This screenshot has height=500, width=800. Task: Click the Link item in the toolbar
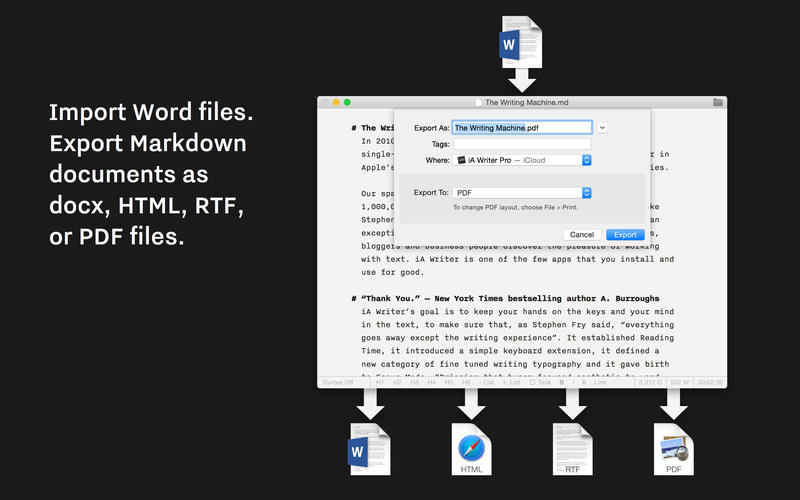click(x=600, y=382)
